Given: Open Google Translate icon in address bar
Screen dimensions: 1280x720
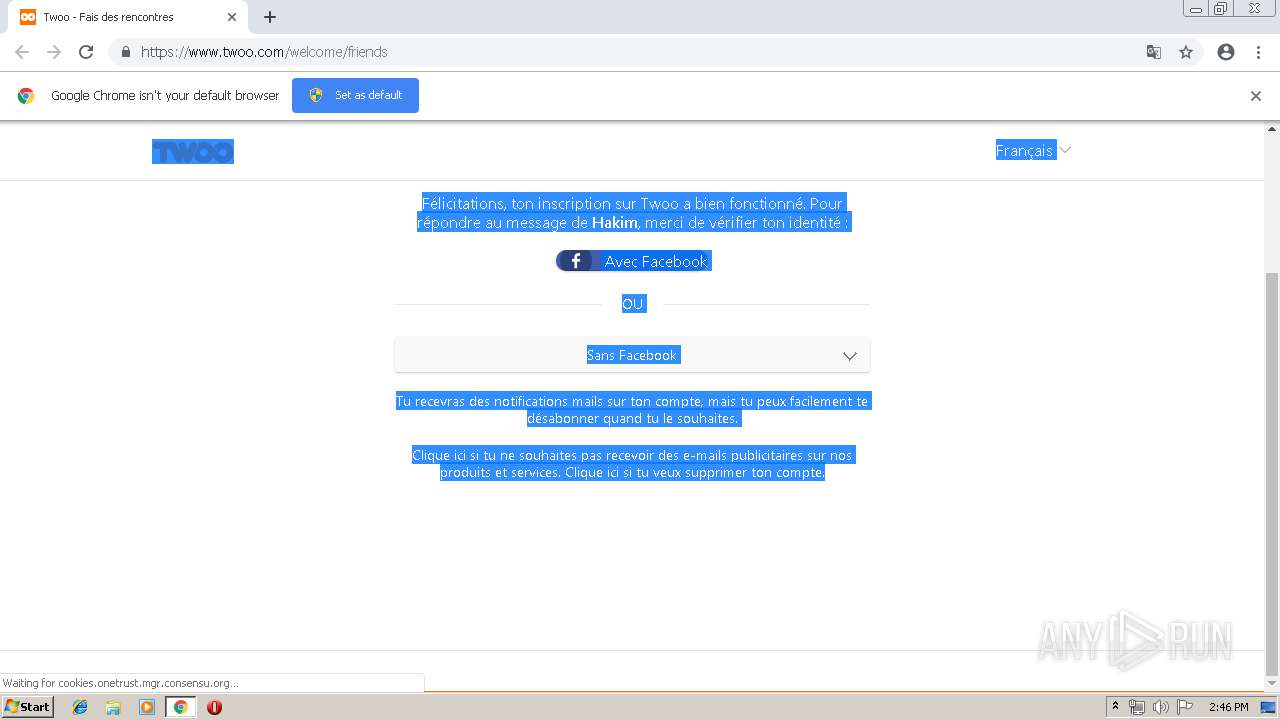Looking at the screenshot, I should [x=1153, y=52].
